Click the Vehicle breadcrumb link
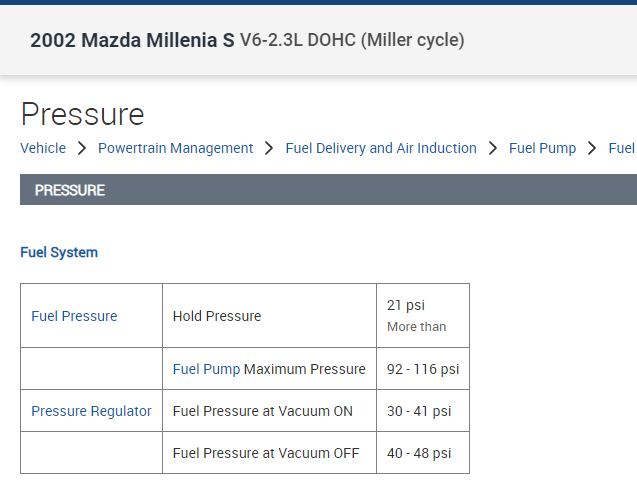The width and height of the screenshot is (637, 486). 43,148
